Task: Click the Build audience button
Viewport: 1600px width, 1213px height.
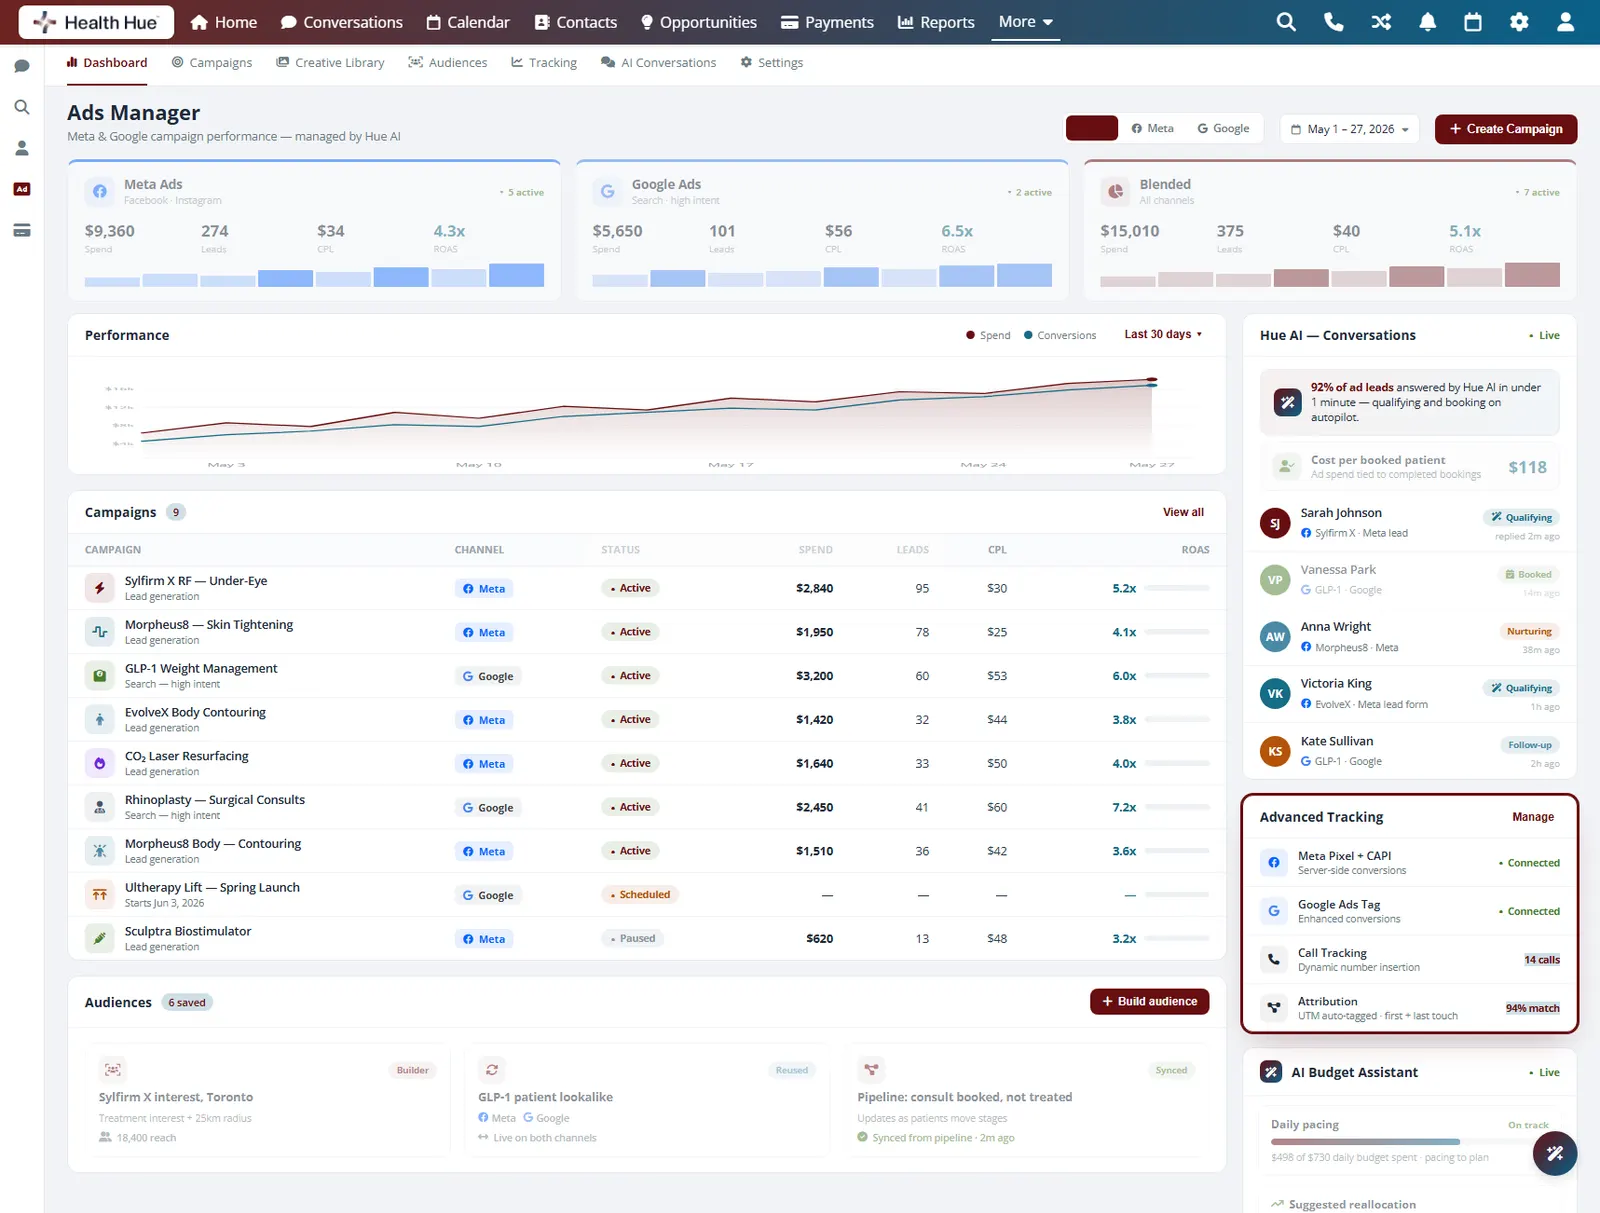Action: pos(1150,1001)
